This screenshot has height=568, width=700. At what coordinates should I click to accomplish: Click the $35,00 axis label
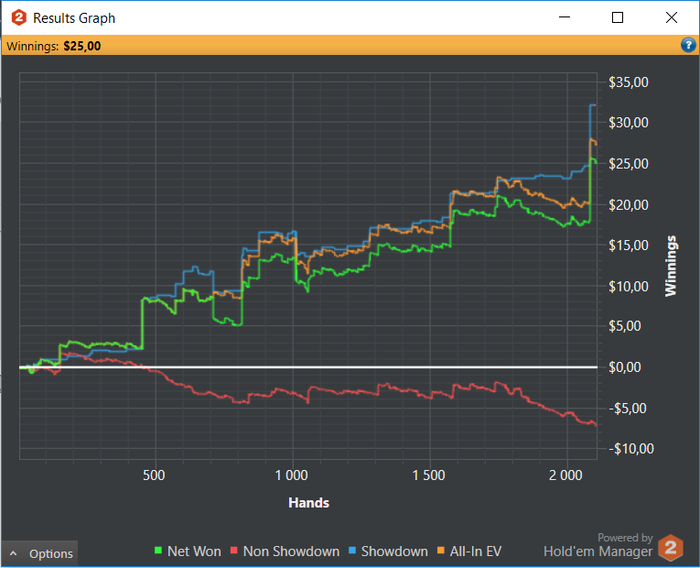[x=628, y=82]
